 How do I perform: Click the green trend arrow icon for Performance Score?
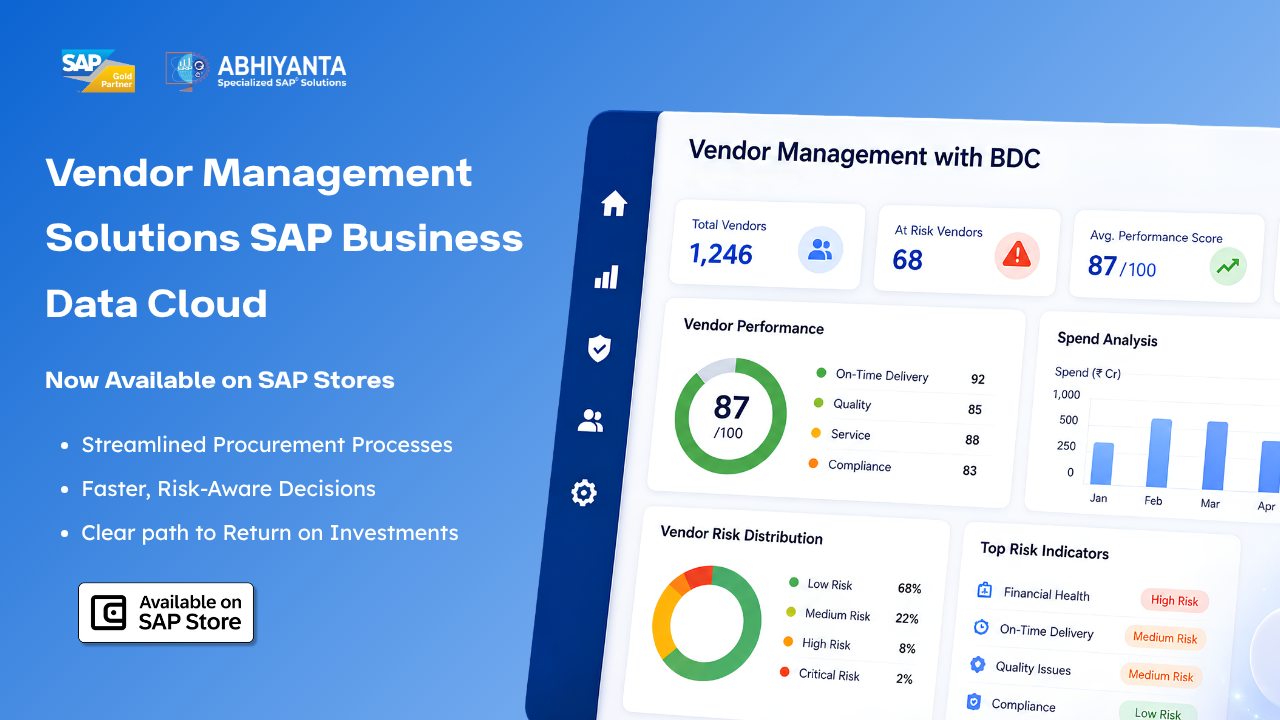tap(1228, 266)
